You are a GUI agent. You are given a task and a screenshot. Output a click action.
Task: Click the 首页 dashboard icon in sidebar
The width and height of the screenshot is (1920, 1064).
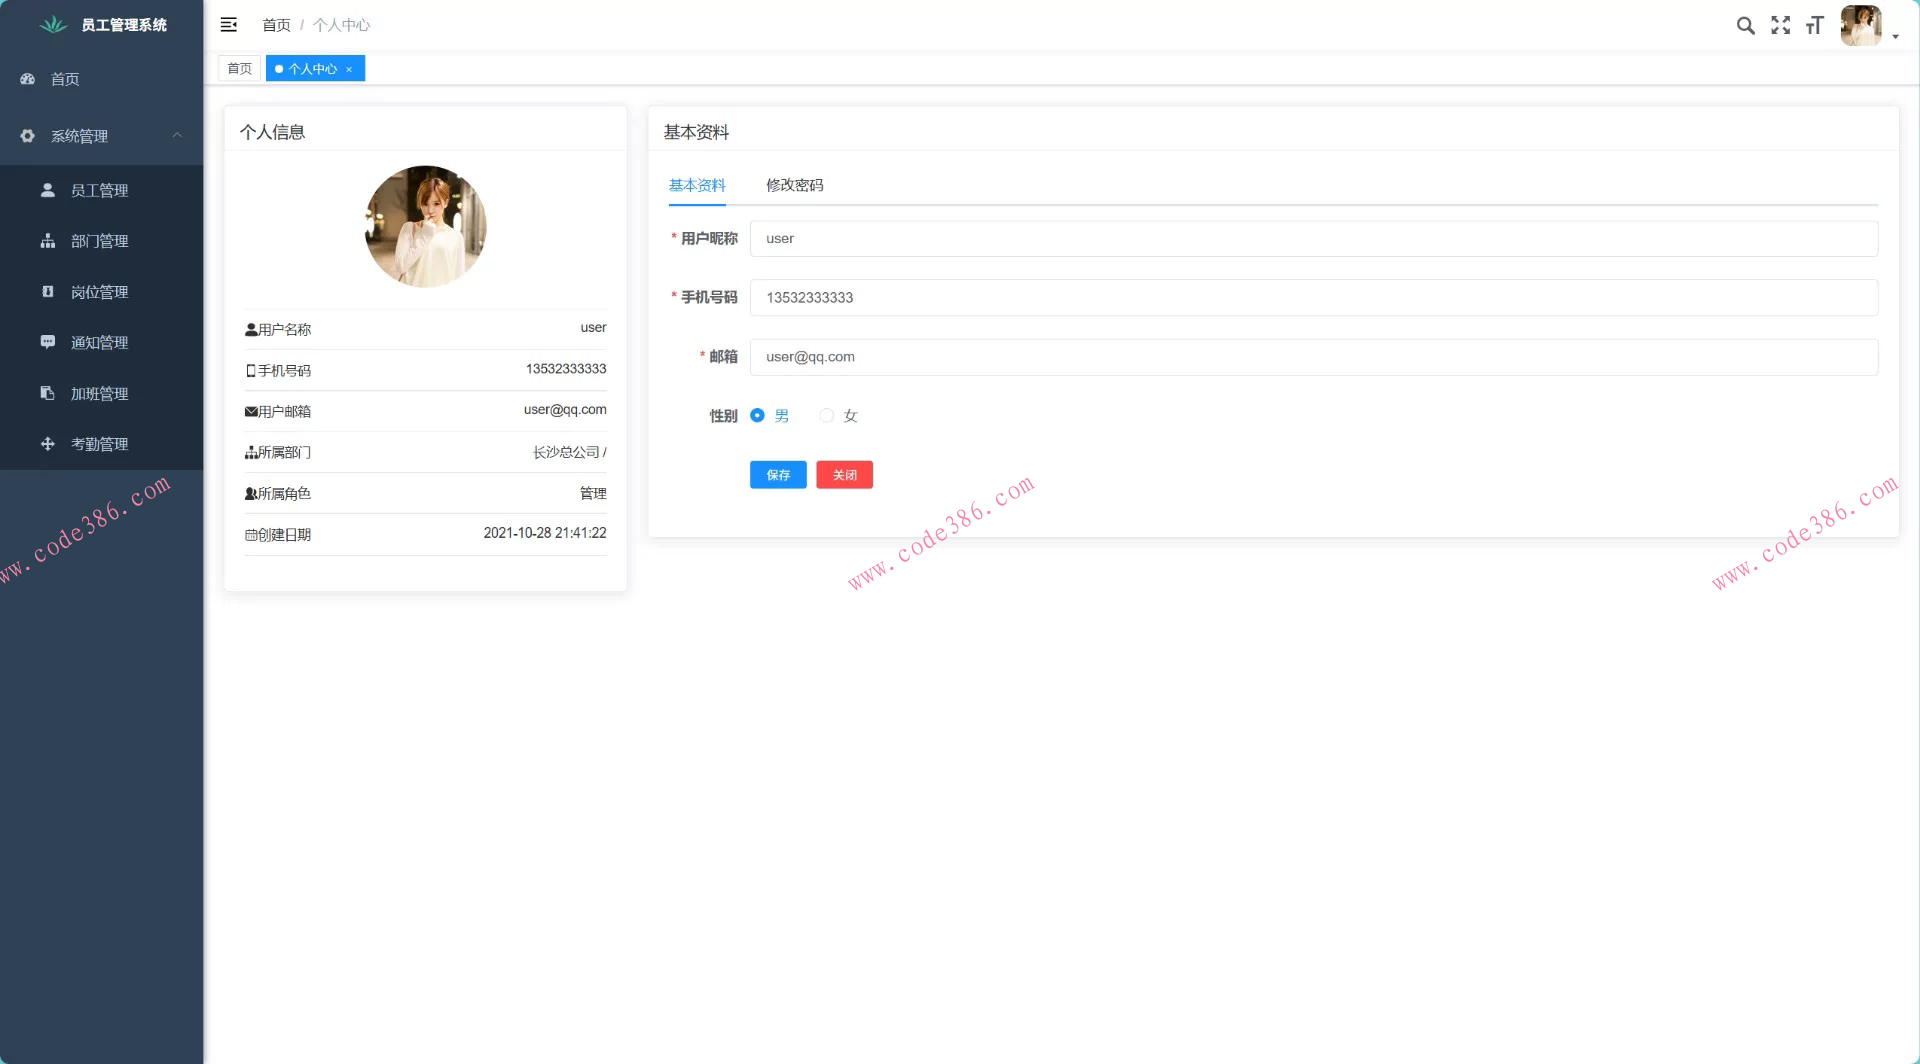[28, 79]
